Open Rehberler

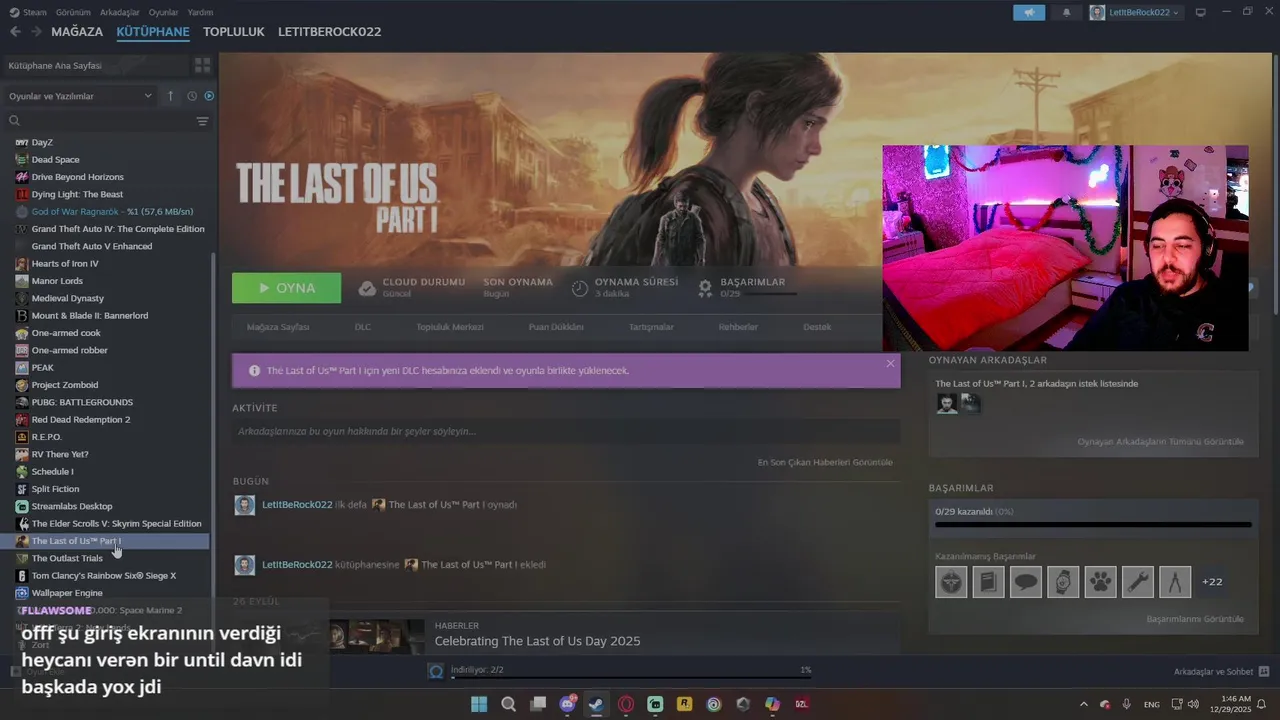pos(738,327)
